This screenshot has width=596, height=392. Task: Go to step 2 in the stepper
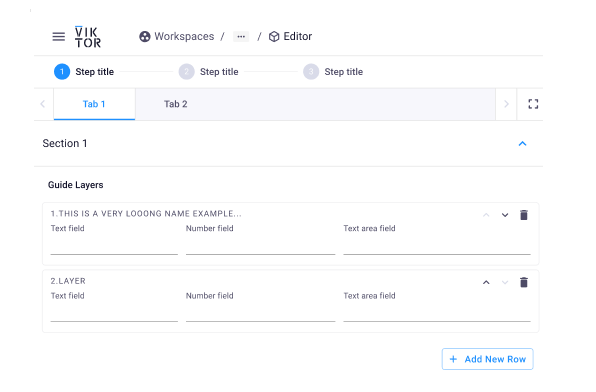[x=209, y=71]
